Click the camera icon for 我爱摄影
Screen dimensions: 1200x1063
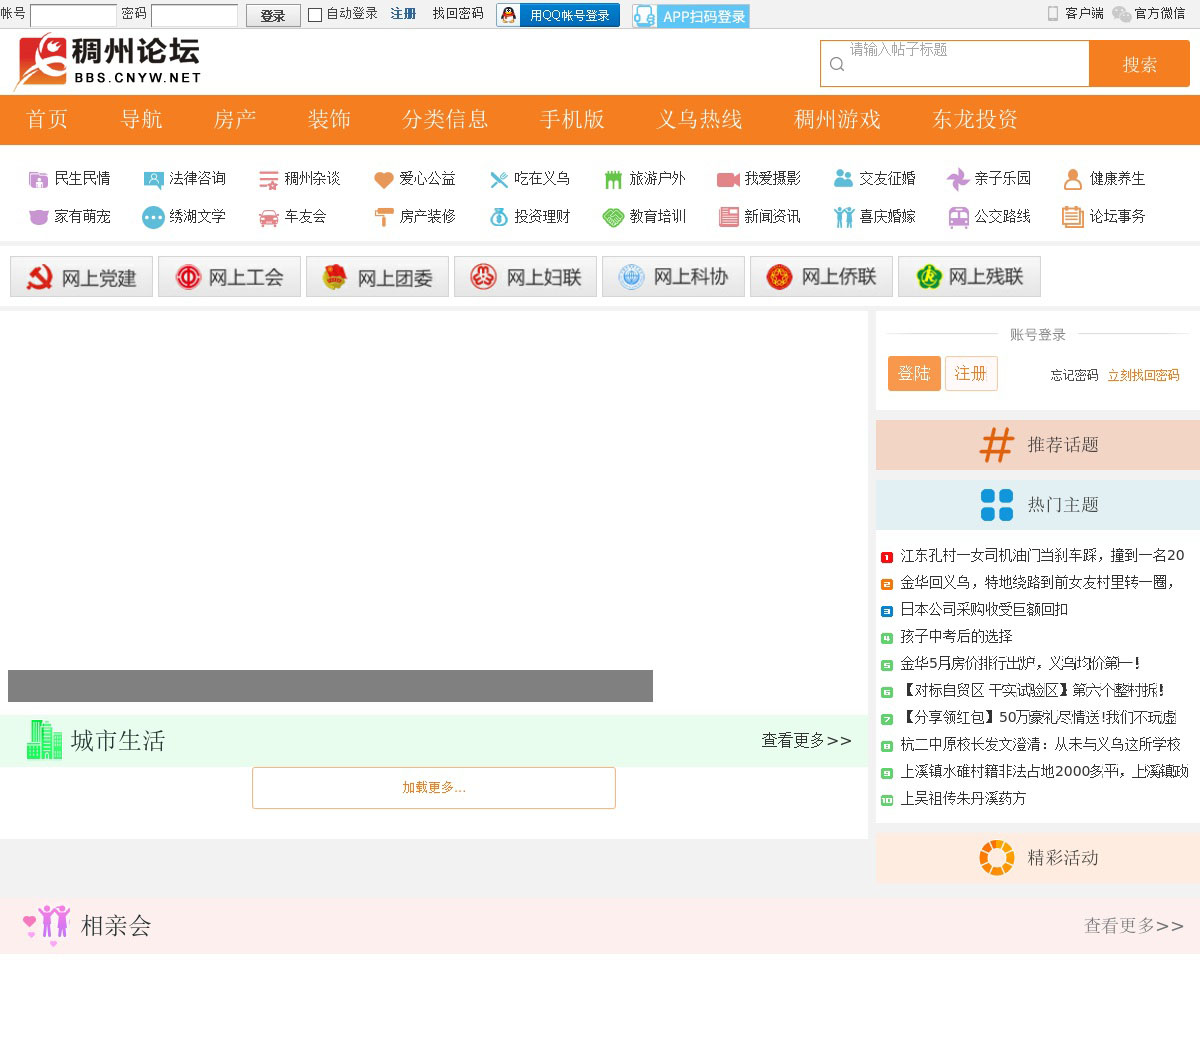pyautogui.click(x=728, y=179)
